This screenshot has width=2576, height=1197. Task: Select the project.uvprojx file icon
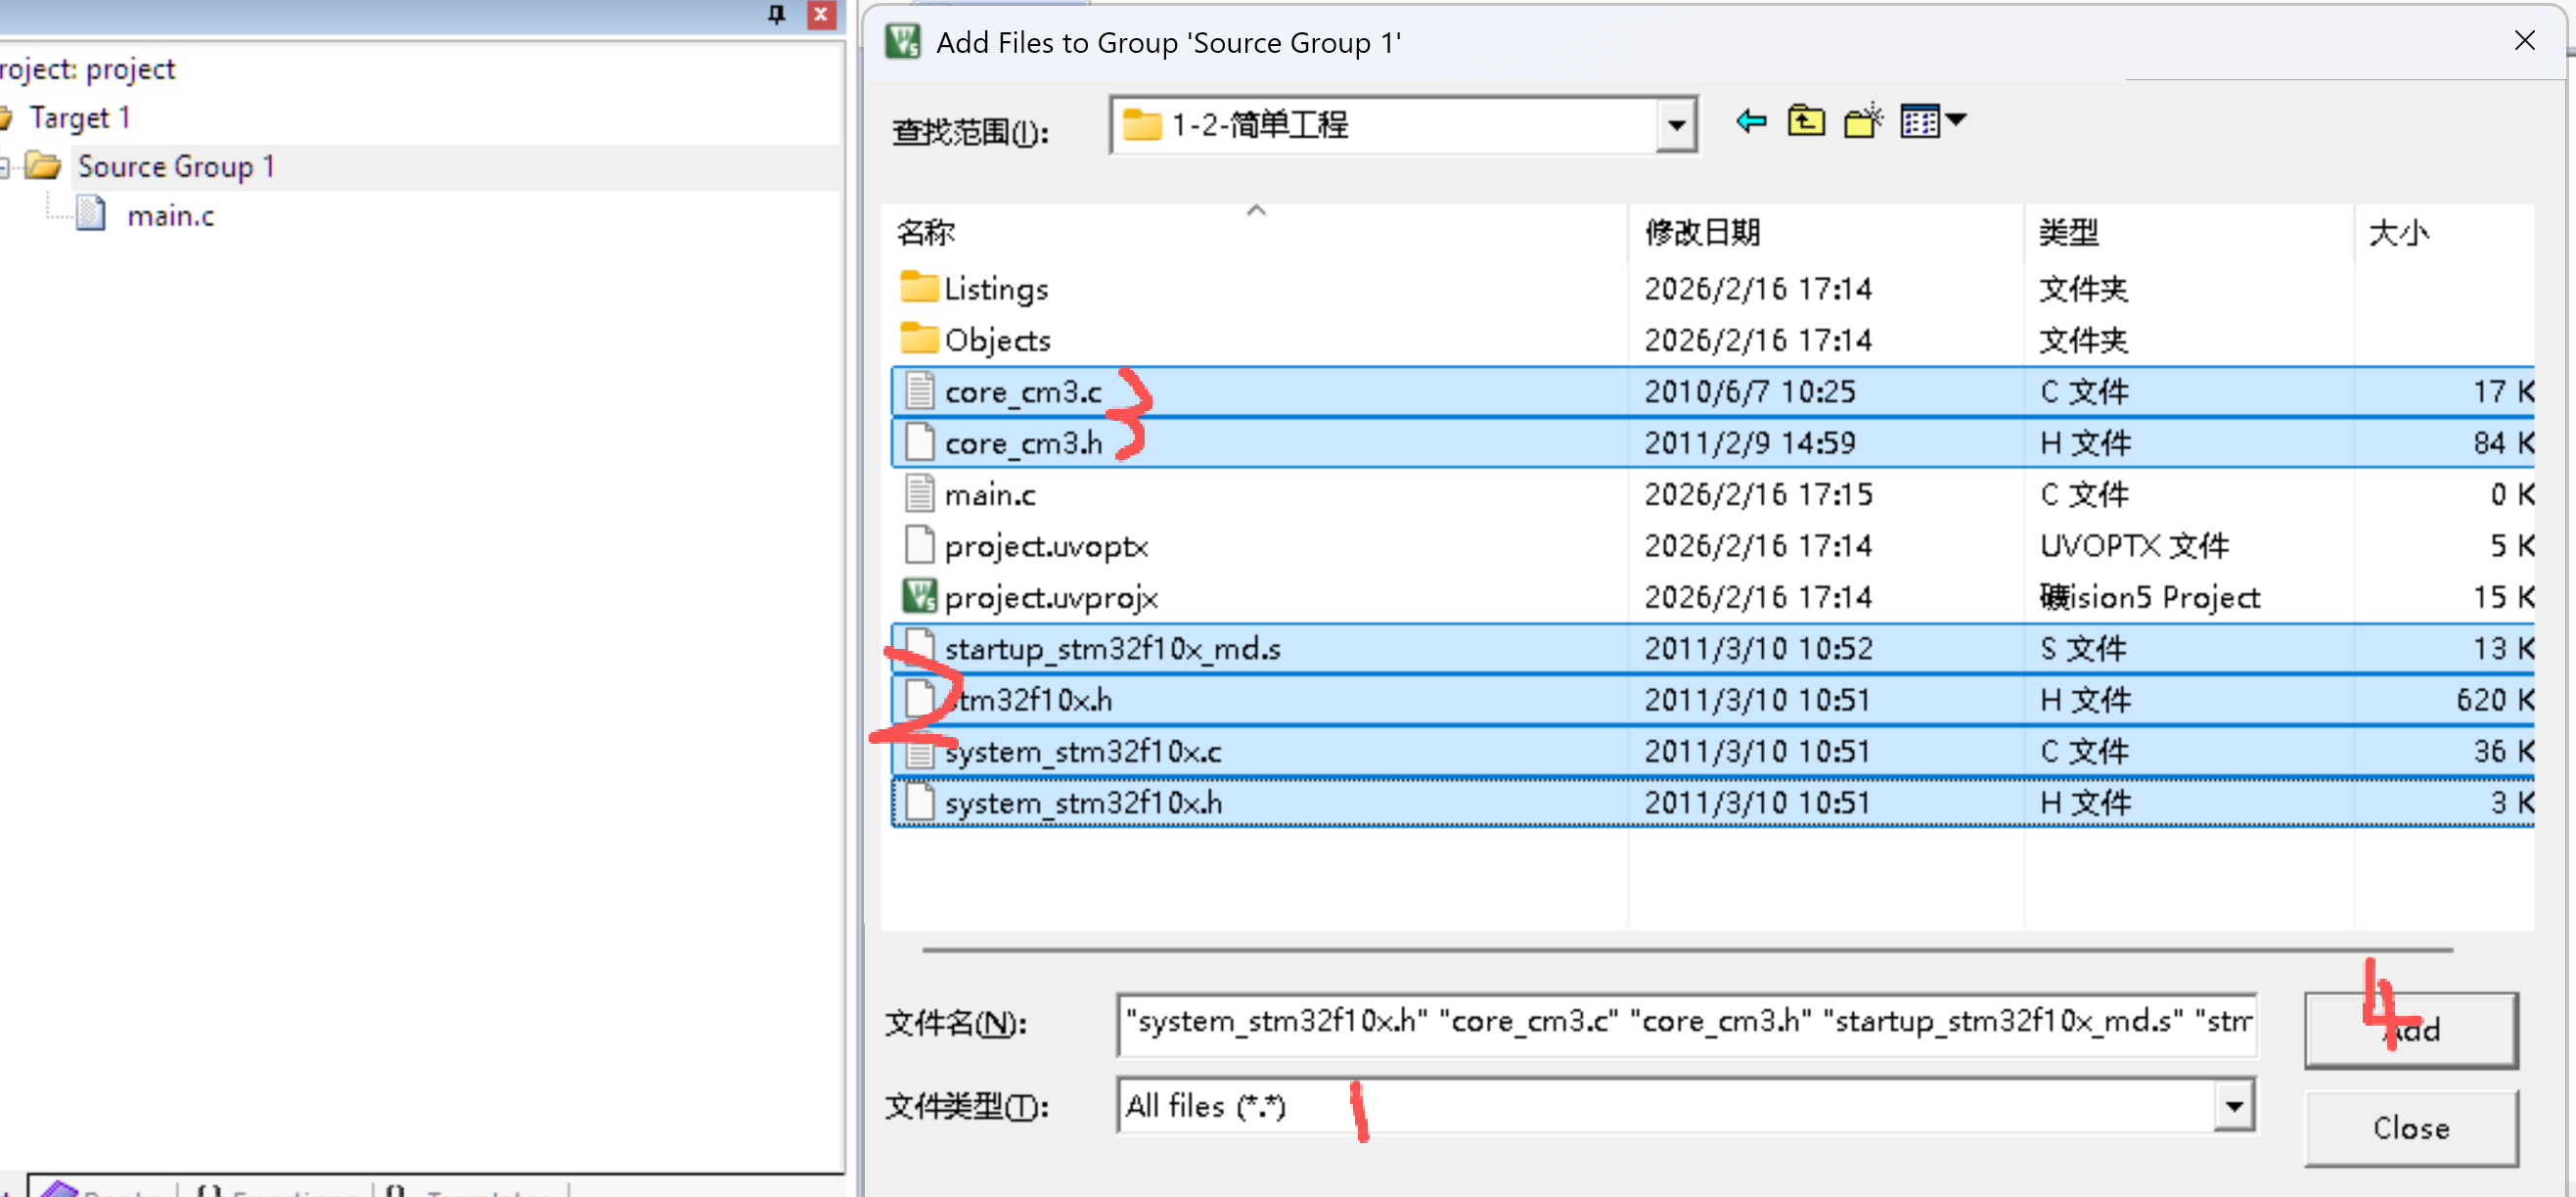[x=919, y=597]
